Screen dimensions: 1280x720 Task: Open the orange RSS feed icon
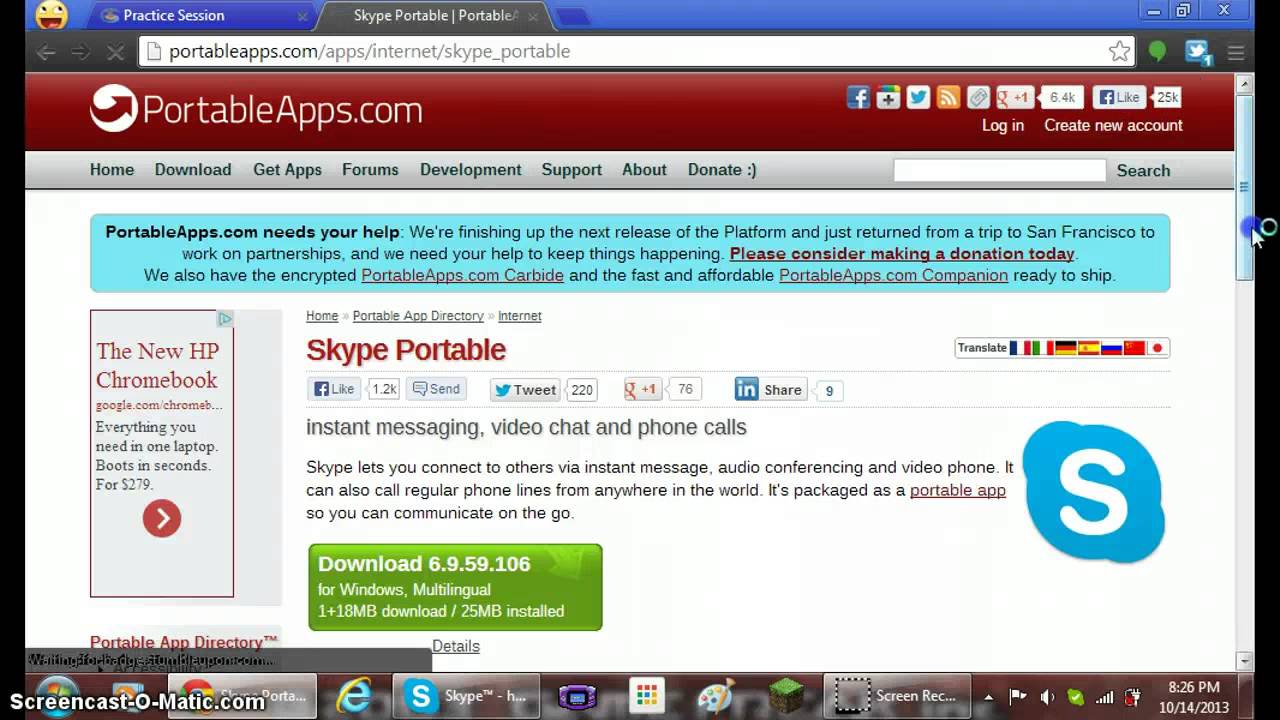pyautogui.click(x=948, y=97)
